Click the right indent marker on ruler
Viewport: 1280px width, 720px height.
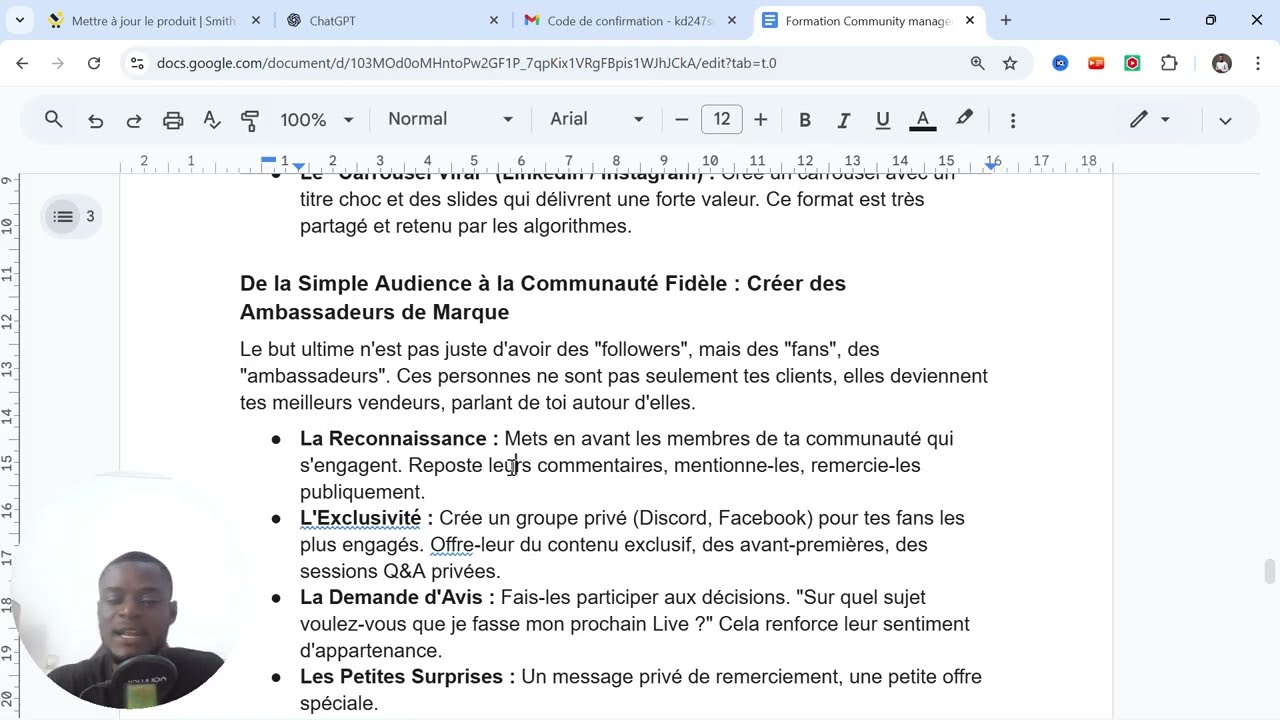pos(990,165)
